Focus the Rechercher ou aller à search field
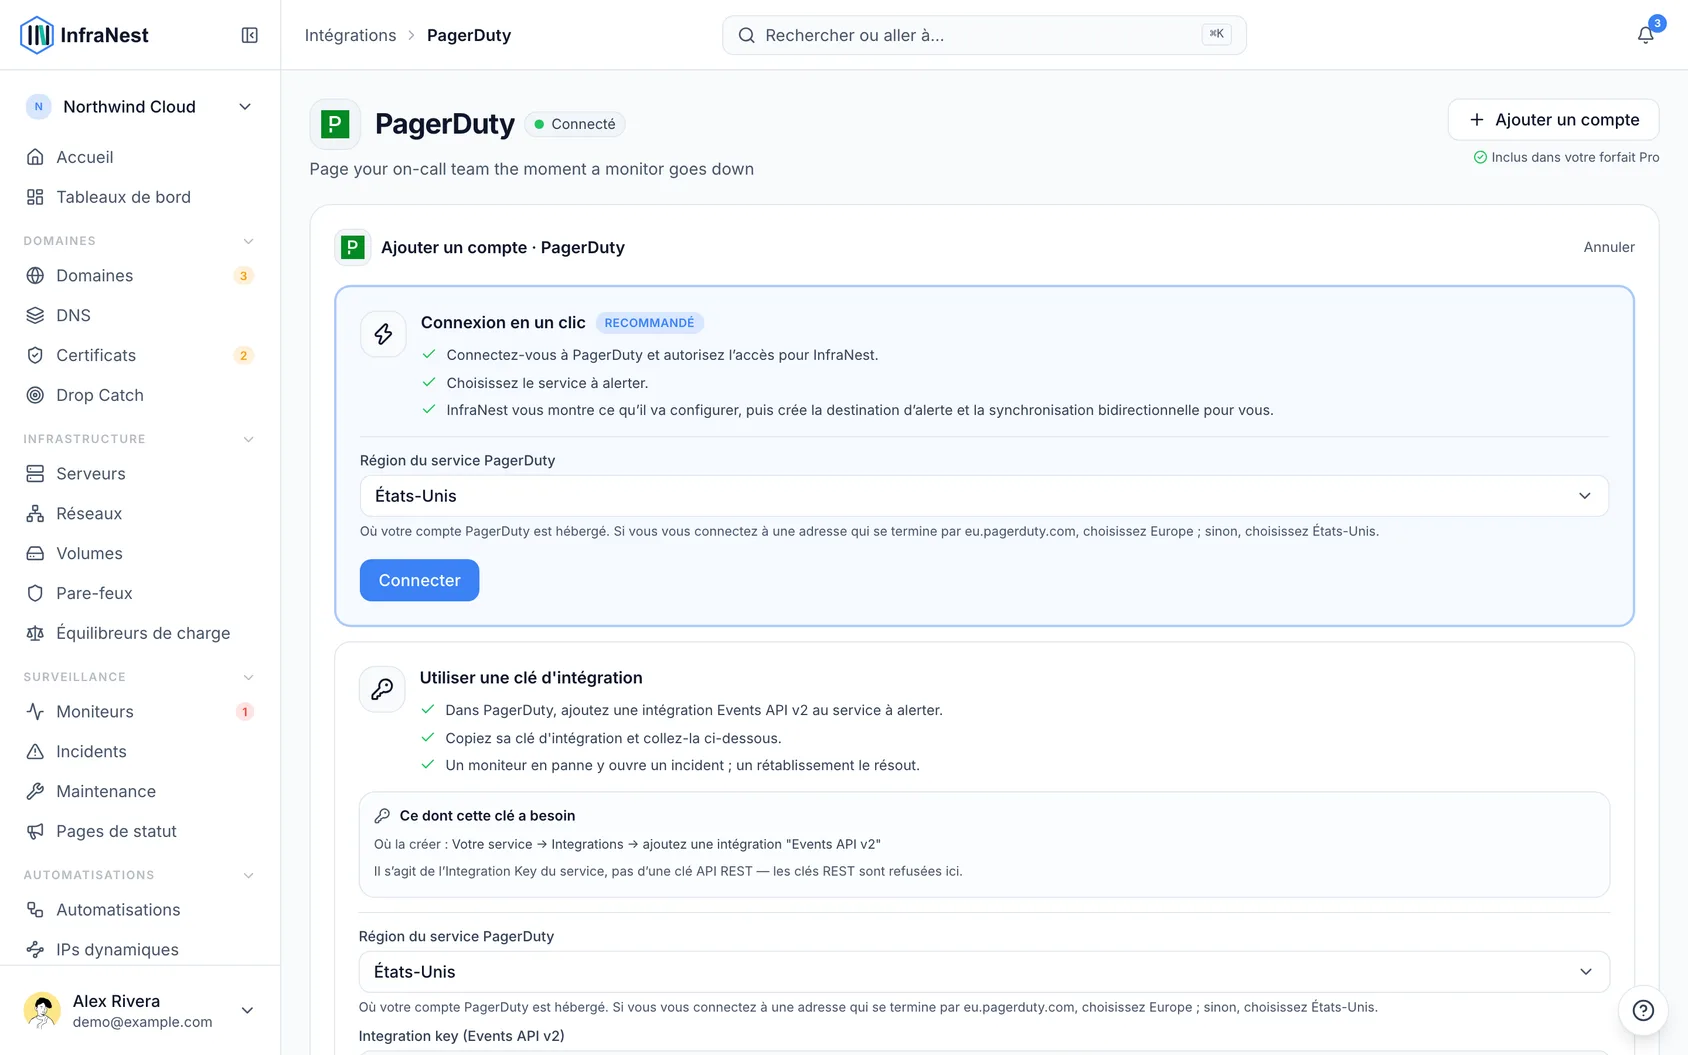1688x1055 pixels. pyautogui.click(x=984, y=35)
